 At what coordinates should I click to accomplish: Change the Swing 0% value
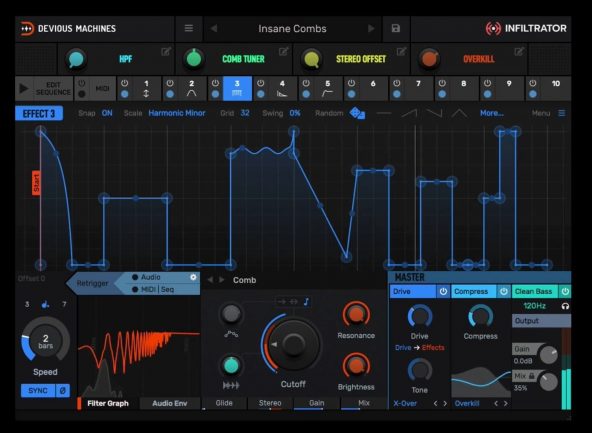pyautogui.click(x=295, y=113)
